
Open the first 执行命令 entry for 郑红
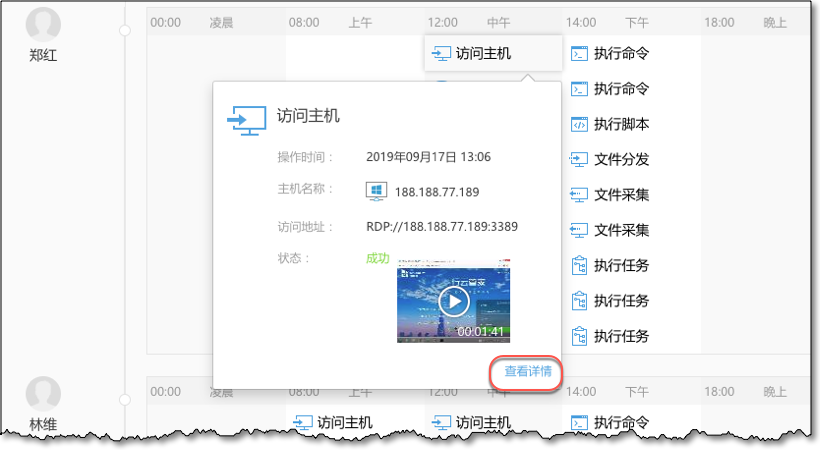coord(610,53)
